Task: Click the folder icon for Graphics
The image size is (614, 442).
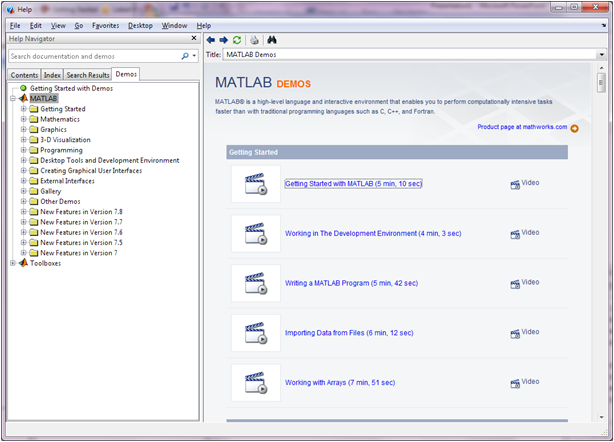Action: (x=34, y=129)
